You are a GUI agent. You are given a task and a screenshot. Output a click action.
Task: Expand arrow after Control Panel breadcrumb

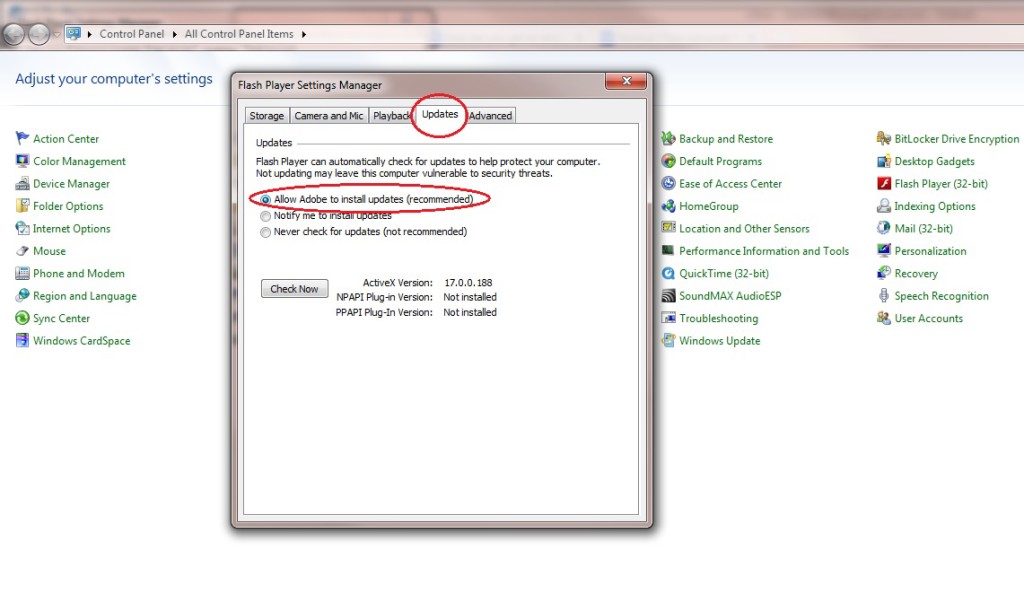click(174, 34)
